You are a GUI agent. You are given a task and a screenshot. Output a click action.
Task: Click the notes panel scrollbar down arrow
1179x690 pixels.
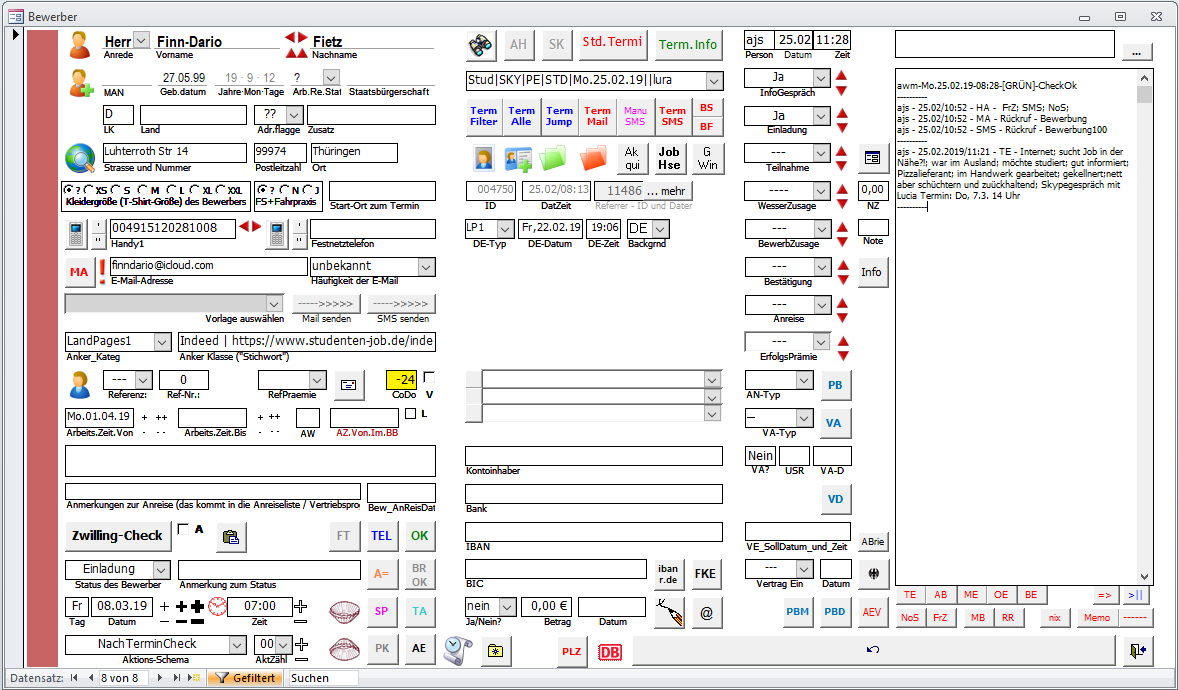pyautogui.click(x=1145, y=576)
